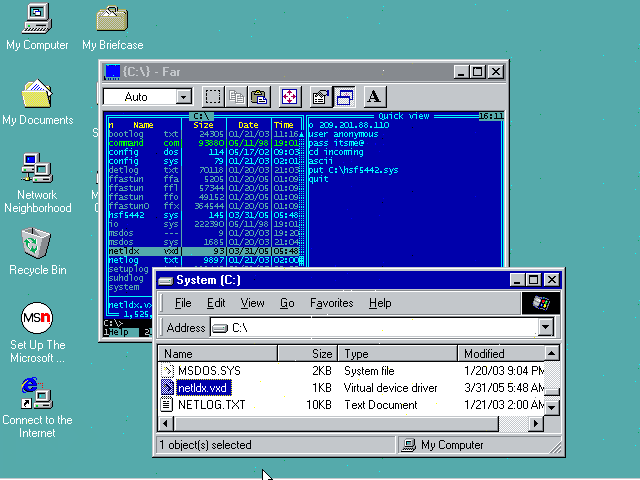
Task: Select detlog txt row in Far panel
Action: coord(204,170)
